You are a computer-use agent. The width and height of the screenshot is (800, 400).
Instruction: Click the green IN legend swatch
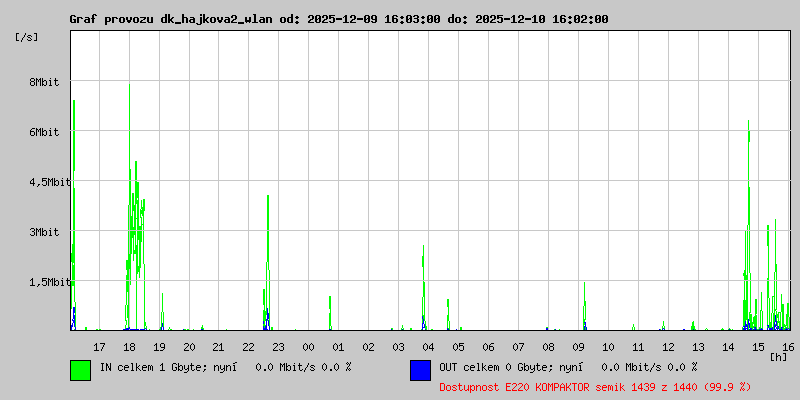pos(80,370)
